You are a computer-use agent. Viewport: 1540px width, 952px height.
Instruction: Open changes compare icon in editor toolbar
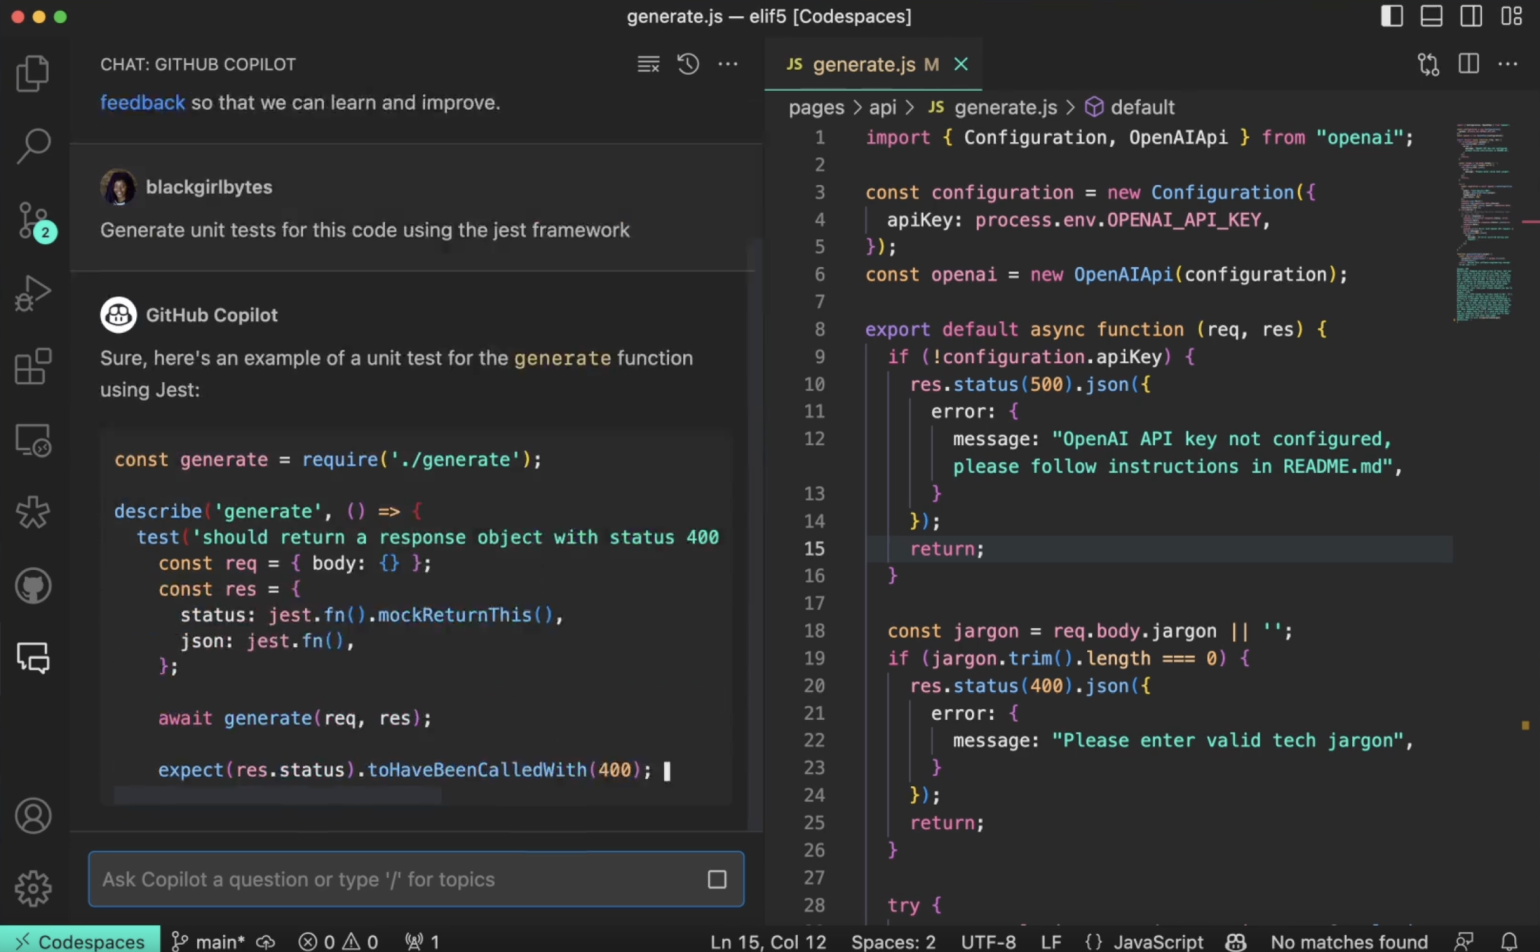[x=1428, y=64]
